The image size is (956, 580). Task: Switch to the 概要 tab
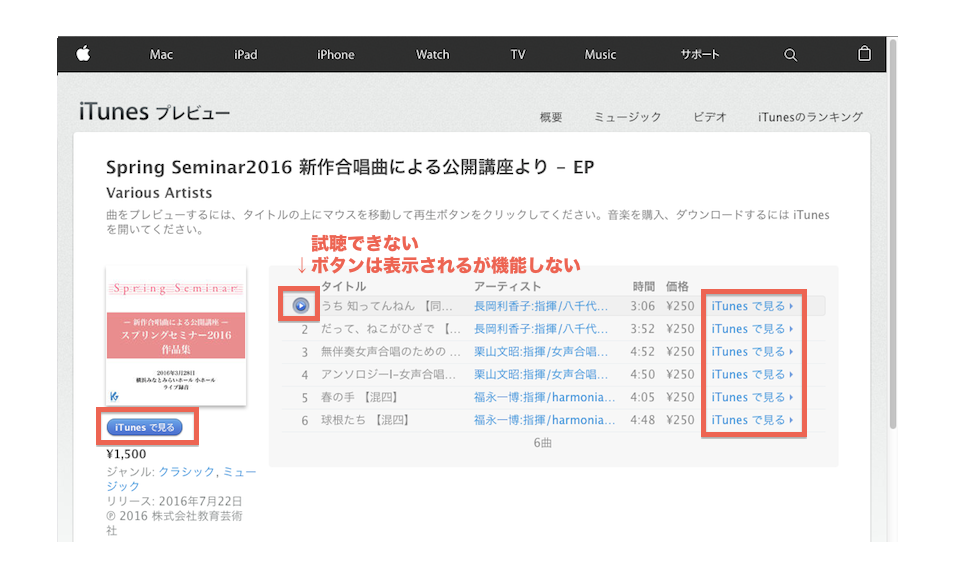point(551,117)
